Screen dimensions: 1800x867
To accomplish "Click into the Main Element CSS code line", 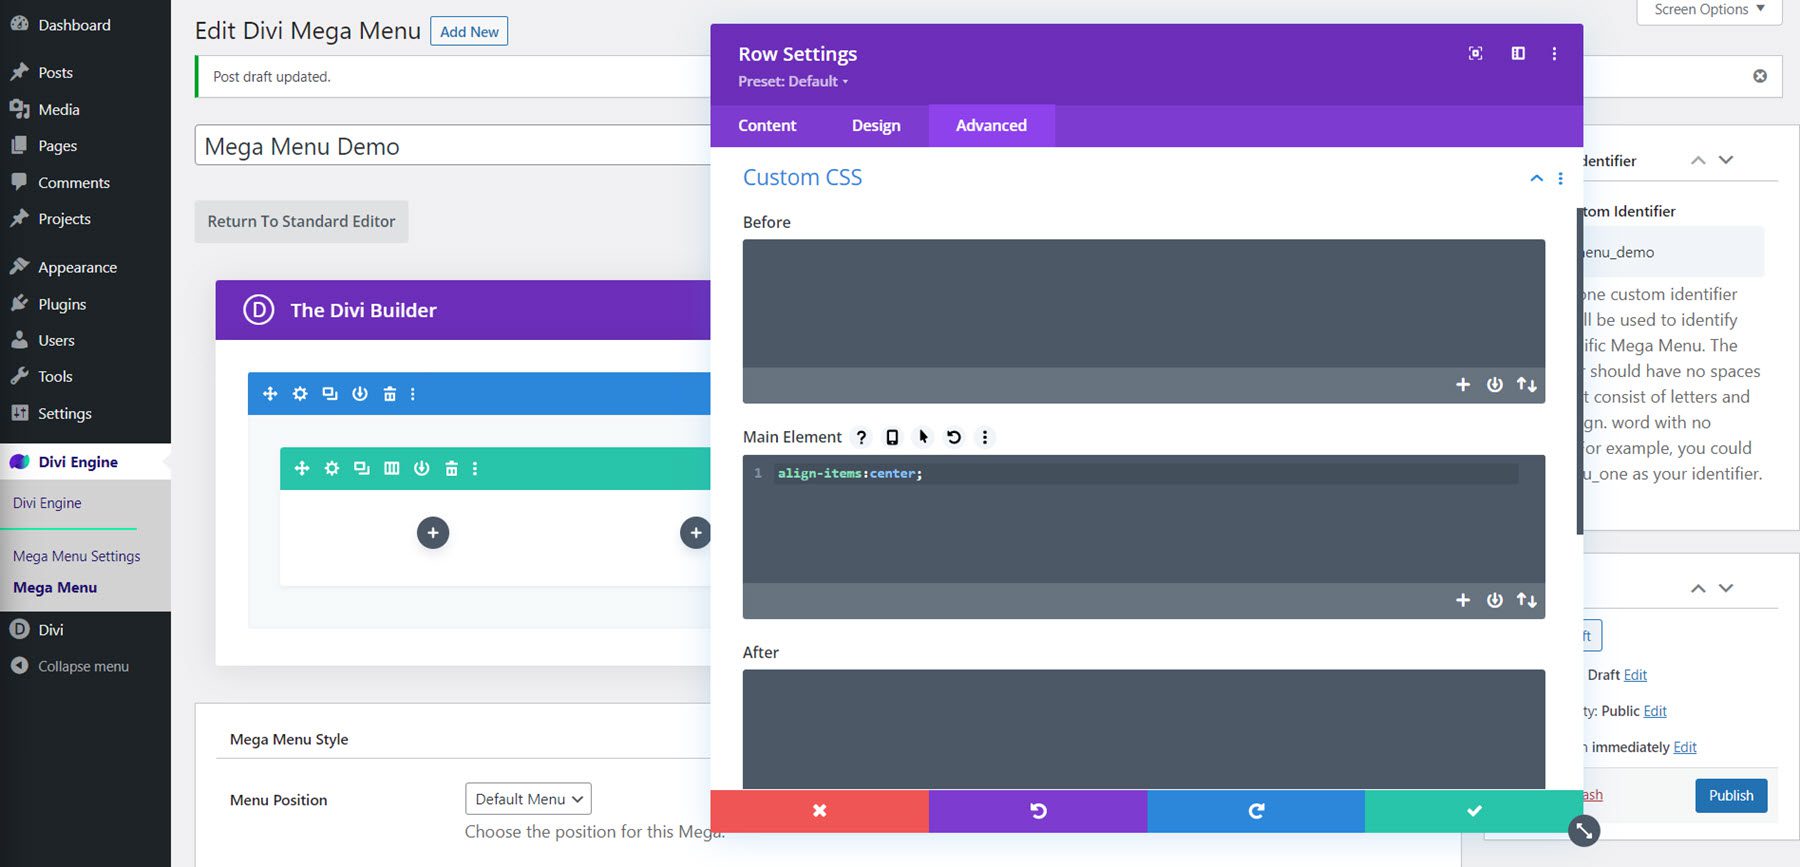I will [x=1147, y=474].
